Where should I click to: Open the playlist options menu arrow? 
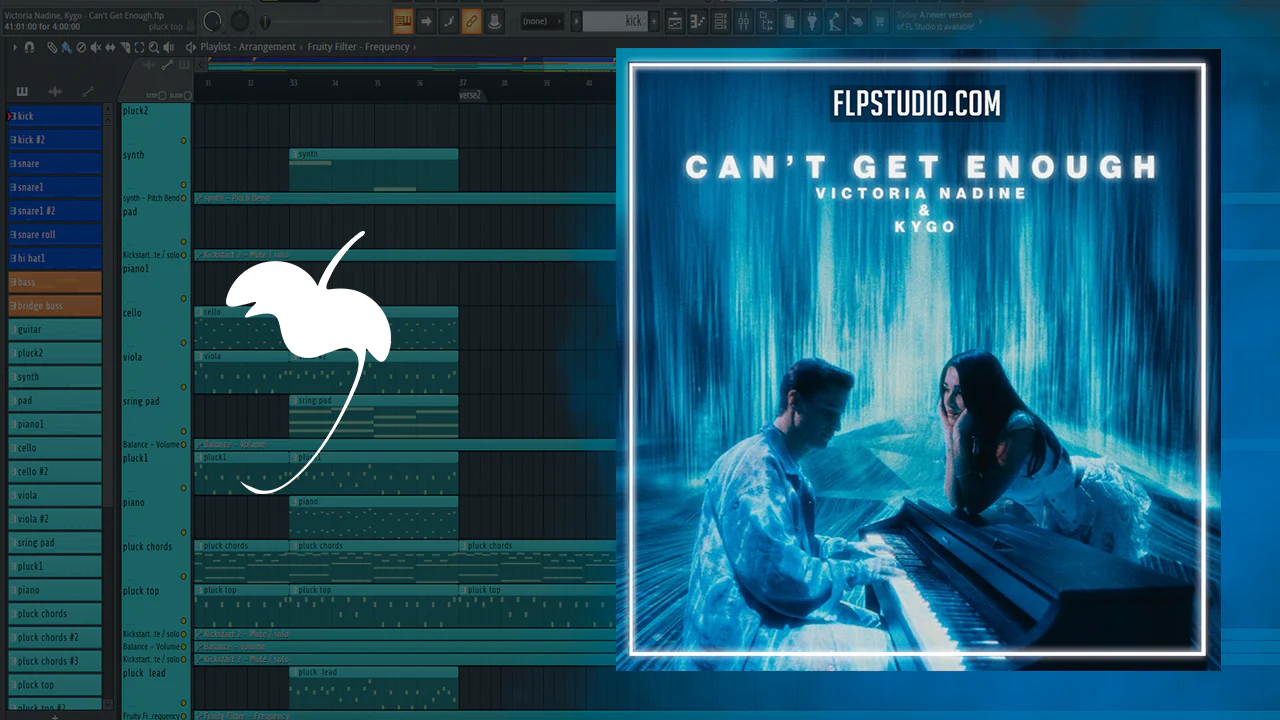[15, 47]
